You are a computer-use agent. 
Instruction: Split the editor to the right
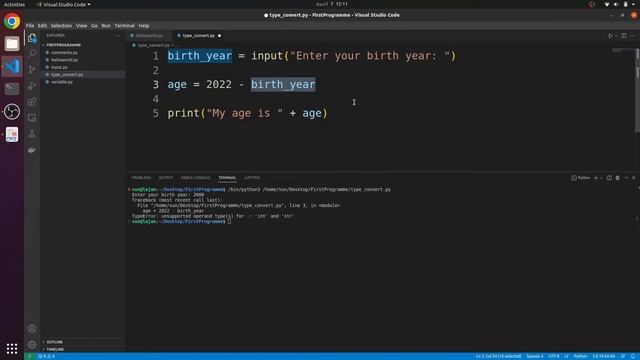click(624, 36)
